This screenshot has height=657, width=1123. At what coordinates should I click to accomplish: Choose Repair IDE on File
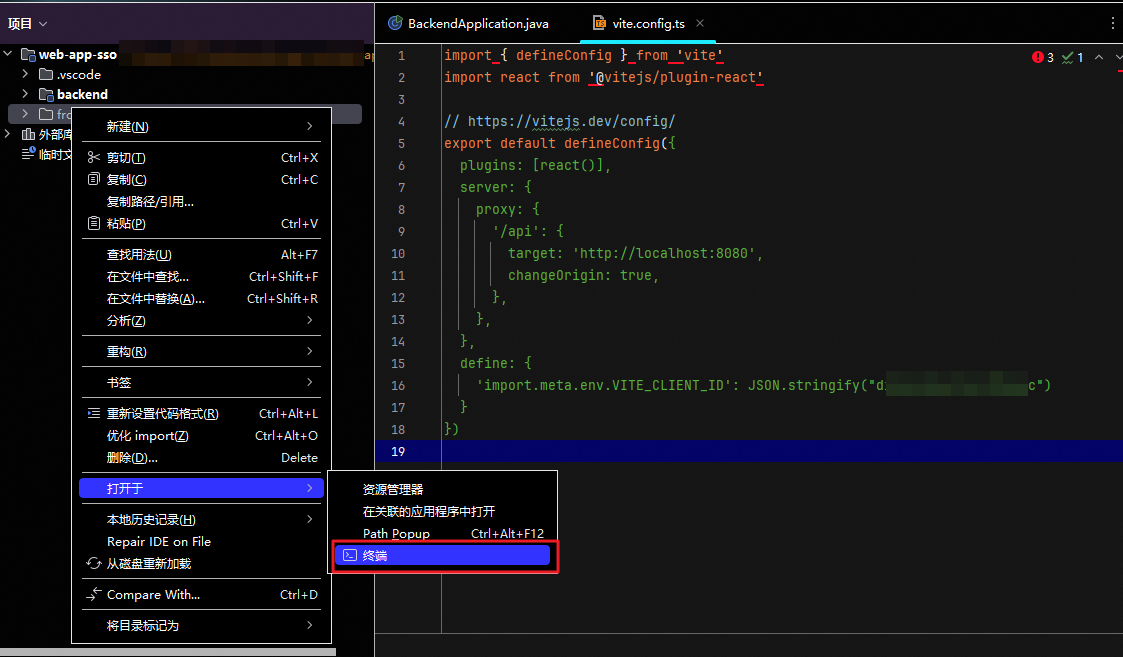pyautogui.click(x=201, y=542)
